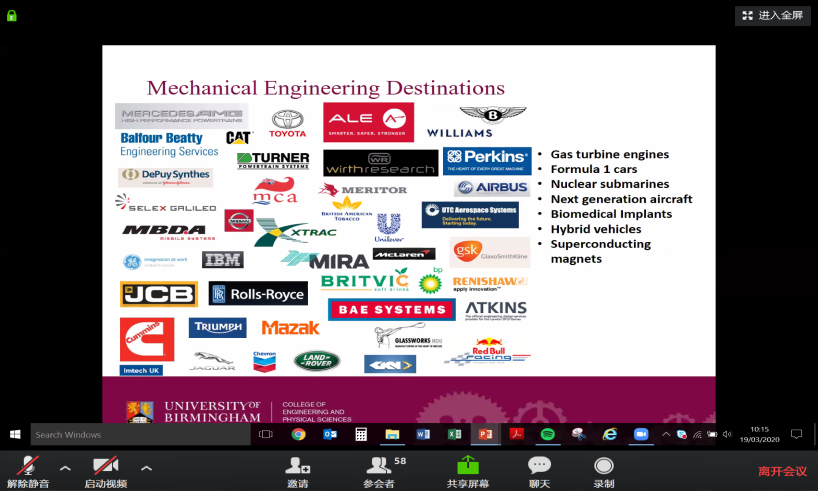Open audio options arrow beside unmute
Image resolution: width=818 pixels, height=491 pixels.
point(65,468)
